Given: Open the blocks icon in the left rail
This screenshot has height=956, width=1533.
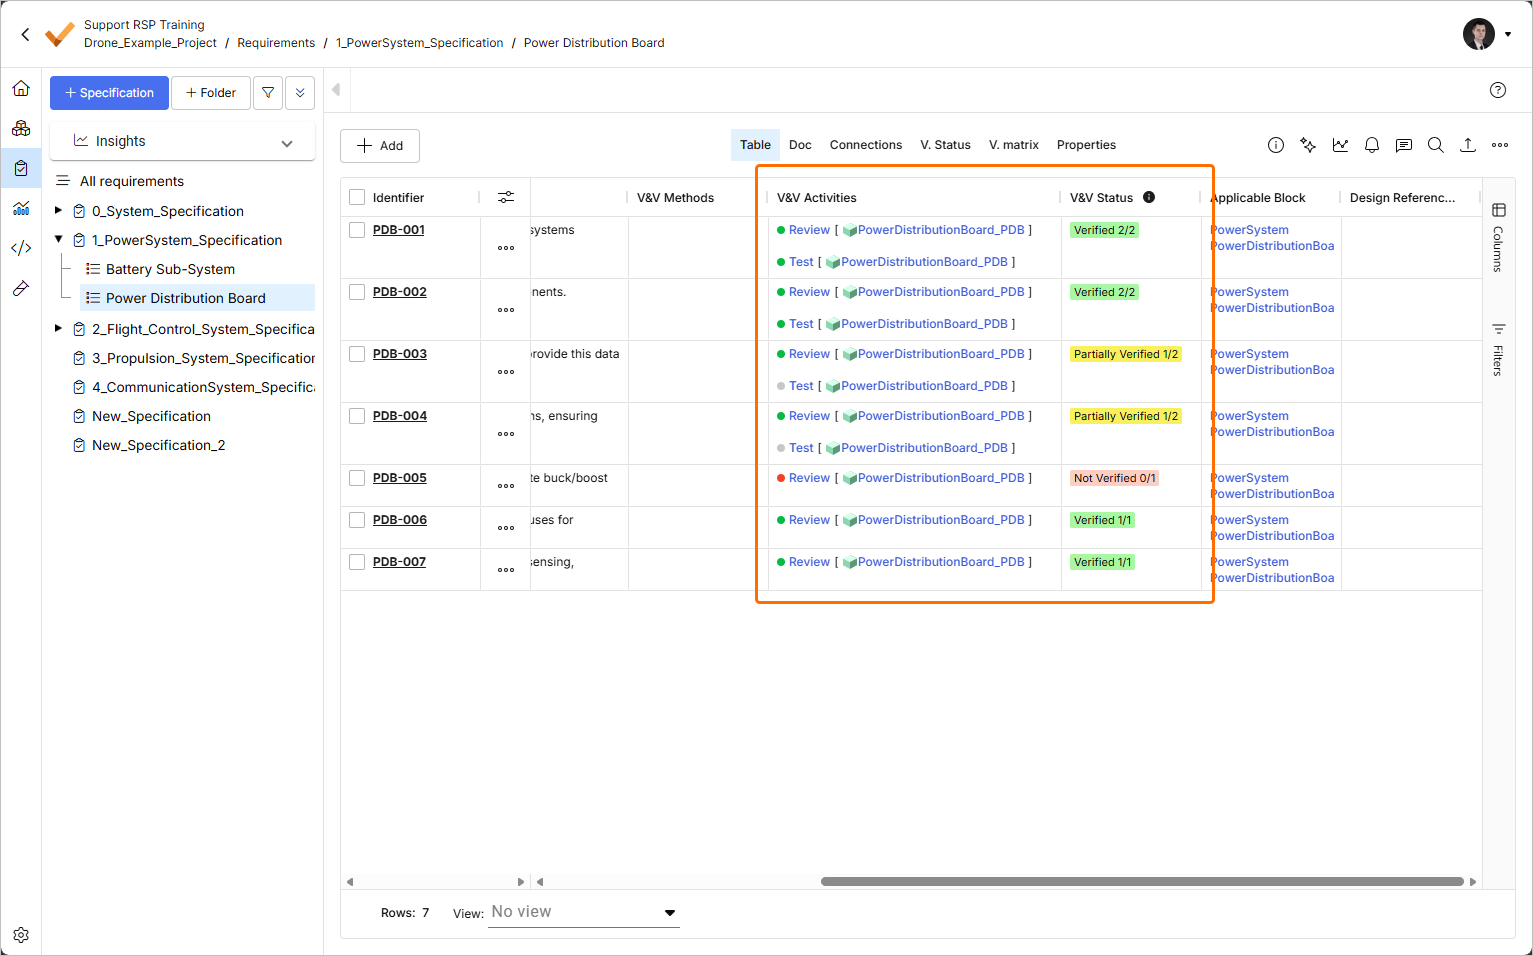Looking at the screenshot, I should click(21, 128).
